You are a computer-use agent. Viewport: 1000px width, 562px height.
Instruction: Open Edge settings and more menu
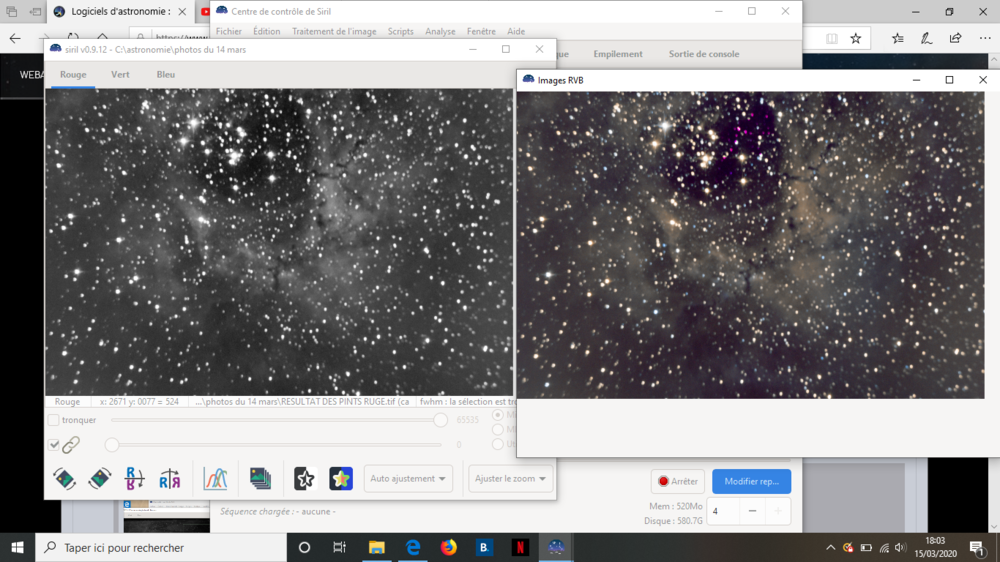pos(985,39)
